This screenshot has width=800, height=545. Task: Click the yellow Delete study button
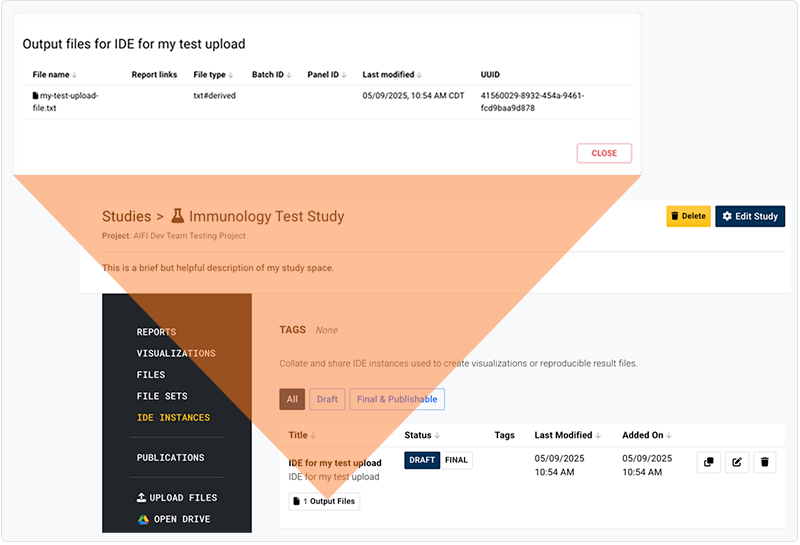[688, 216]
